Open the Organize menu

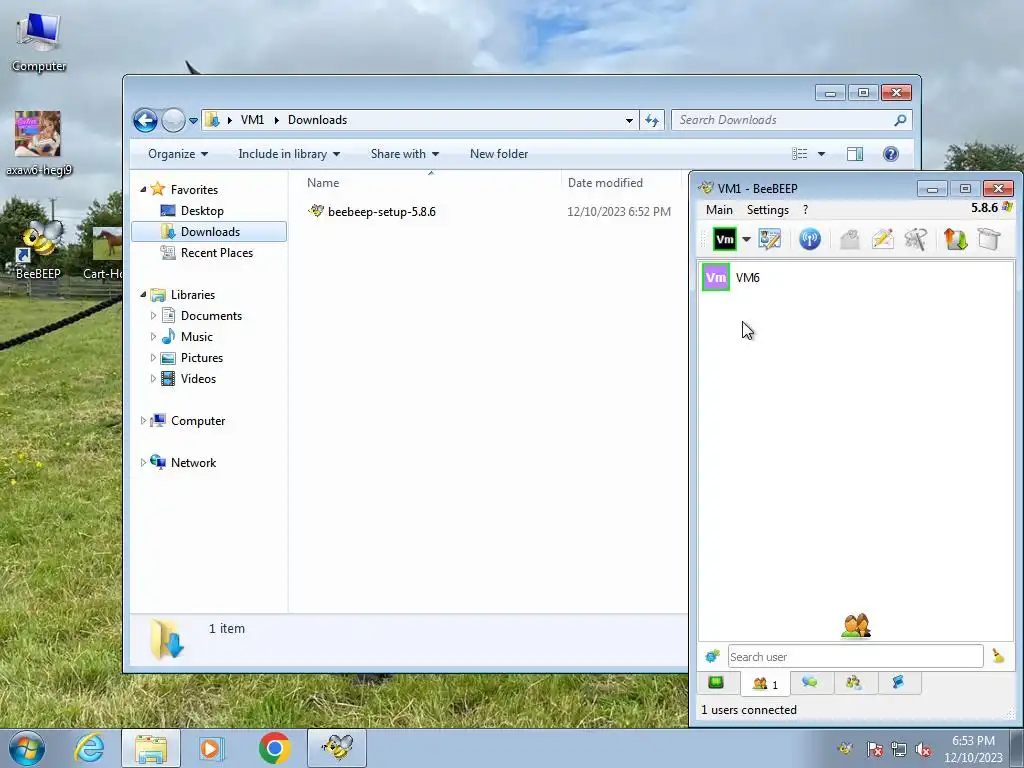[178, 154]
